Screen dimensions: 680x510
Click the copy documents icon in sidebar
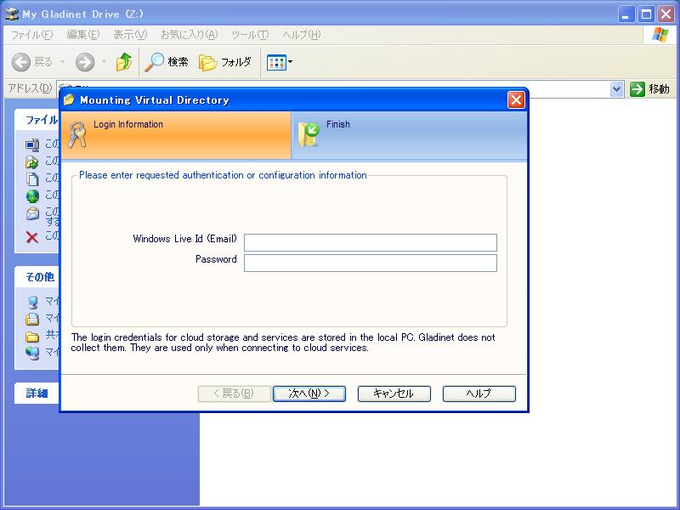click(x=33, y=179)
